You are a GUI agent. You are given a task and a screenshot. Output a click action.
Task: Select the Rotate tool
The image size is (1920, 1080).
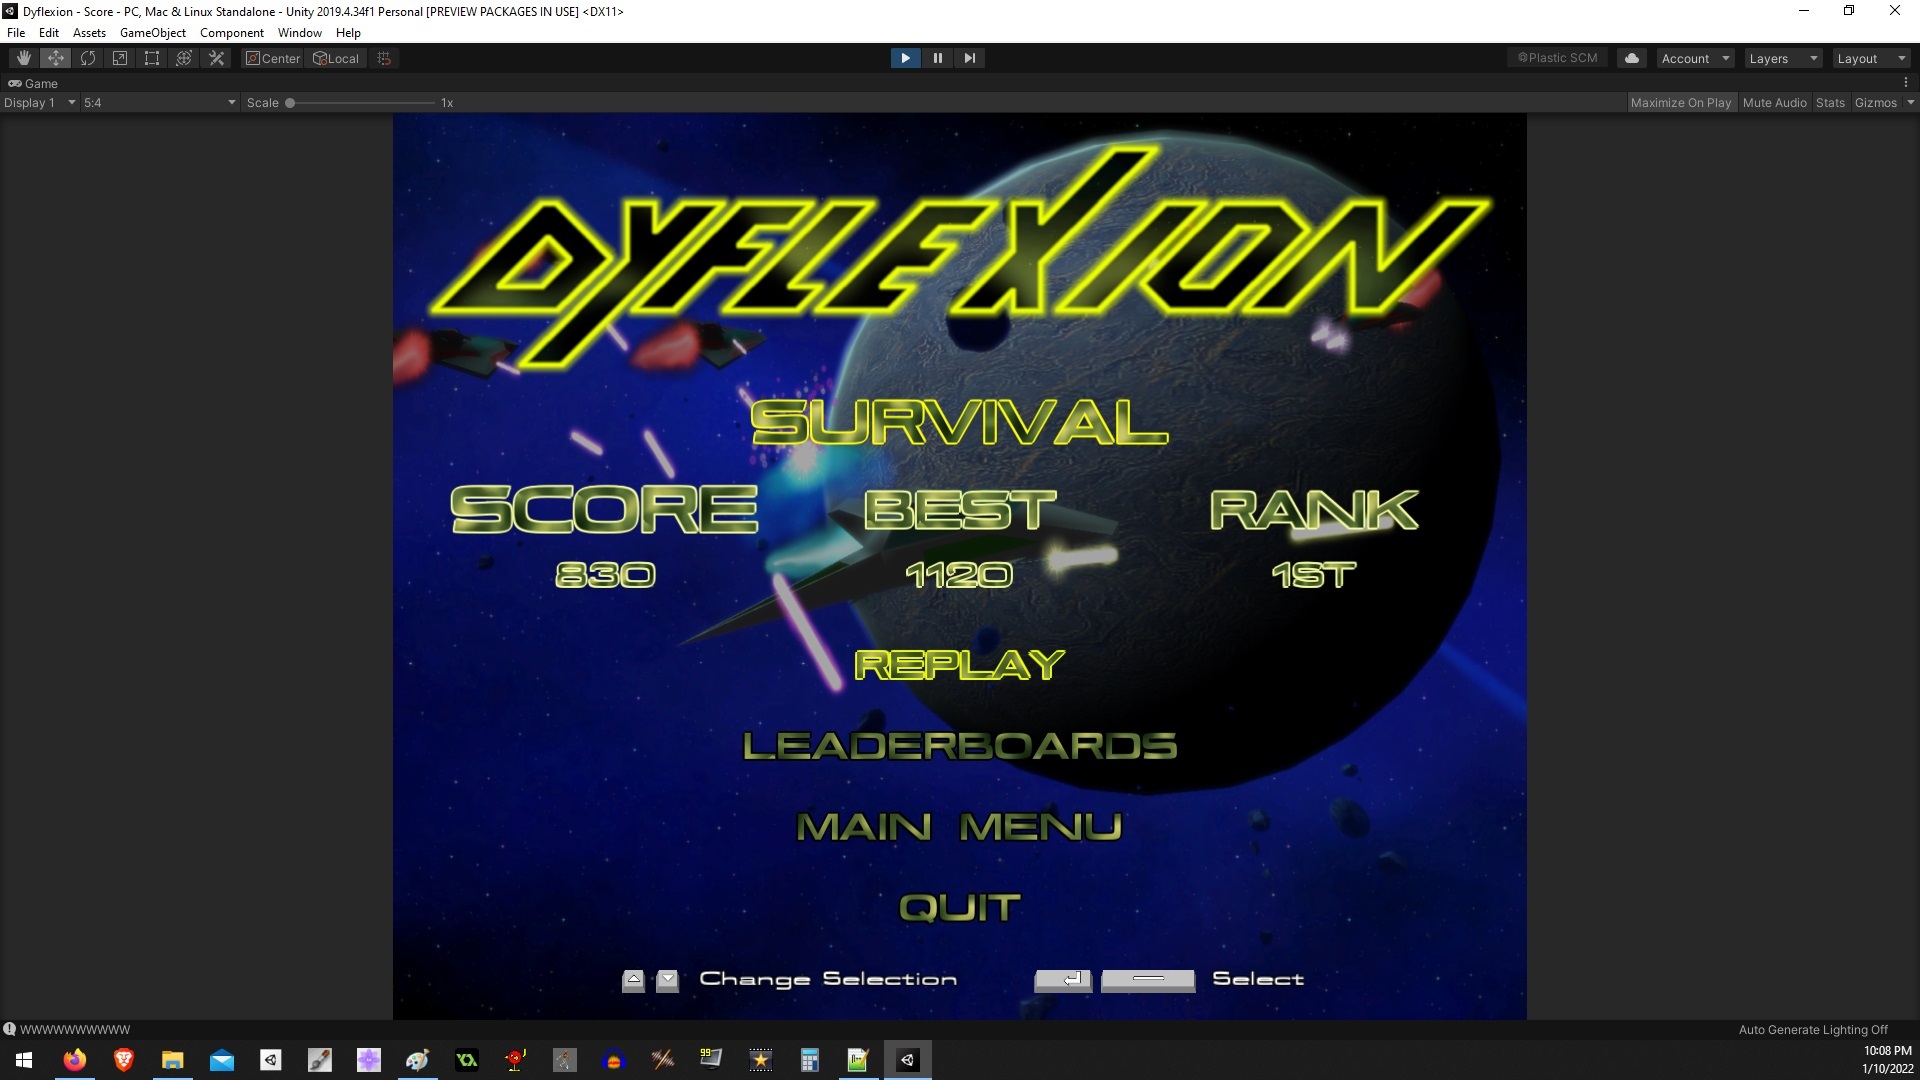tap(88, 58)
